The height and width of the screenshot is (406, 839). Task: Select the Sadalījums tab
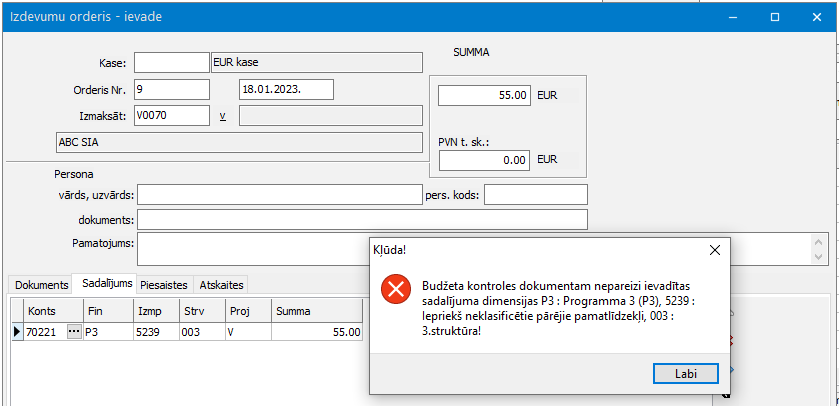pos(107,284)
